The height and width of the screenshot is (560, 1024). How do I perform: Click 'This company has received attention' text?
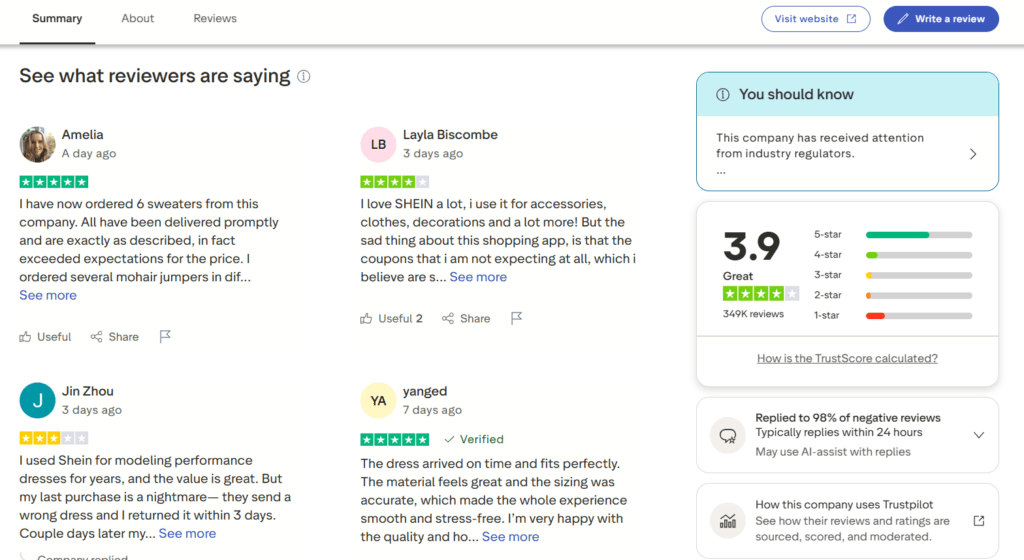(820, 138)
